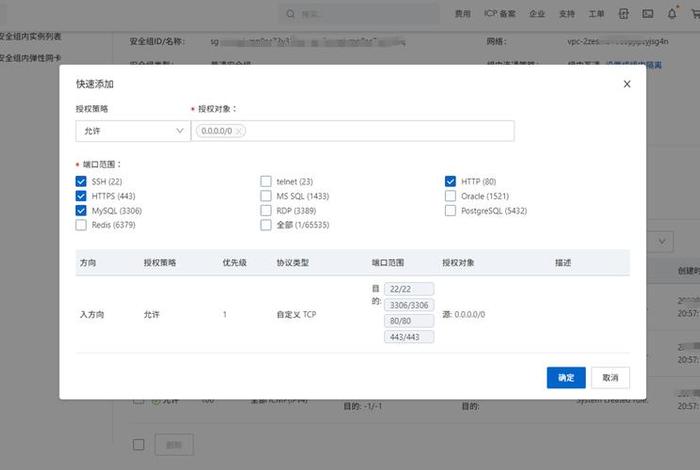
Task: Click the 源: 0.0.0.0/0 cell text
Action: tap(464, 315)
